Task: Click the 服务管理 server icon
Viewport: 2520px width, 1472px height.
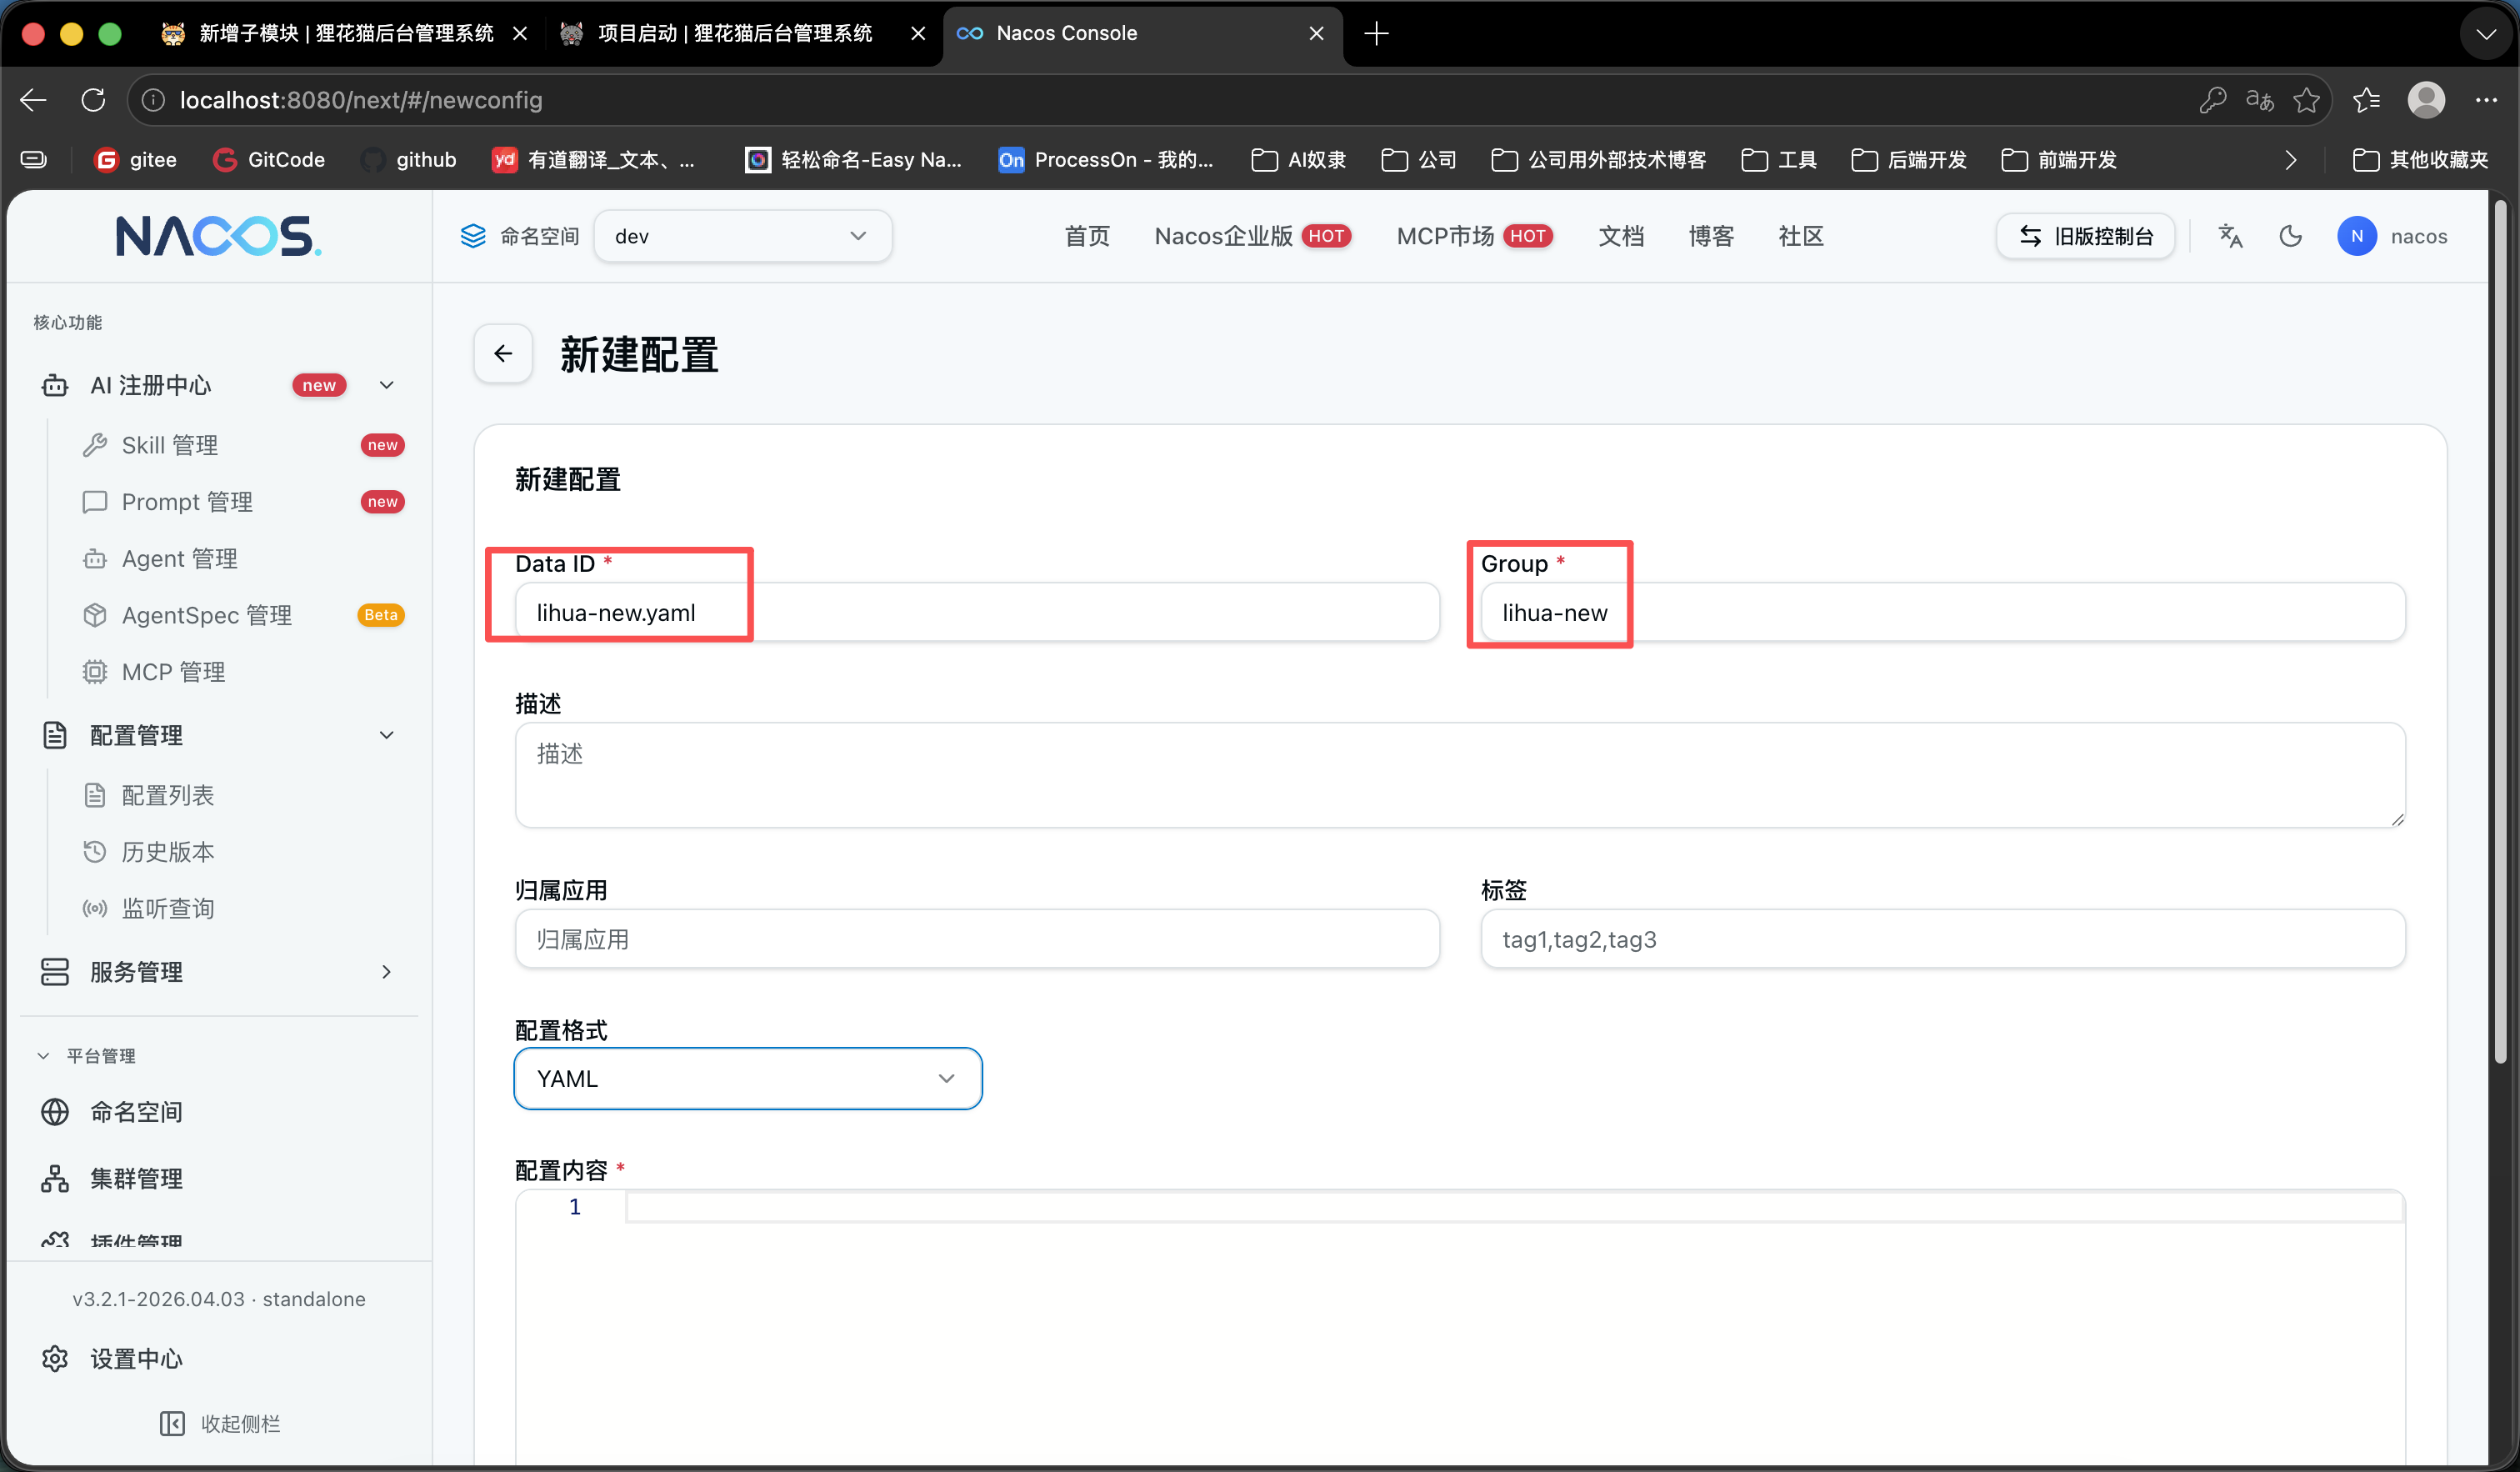Action: pyautogui.click(x=55, y=972)
